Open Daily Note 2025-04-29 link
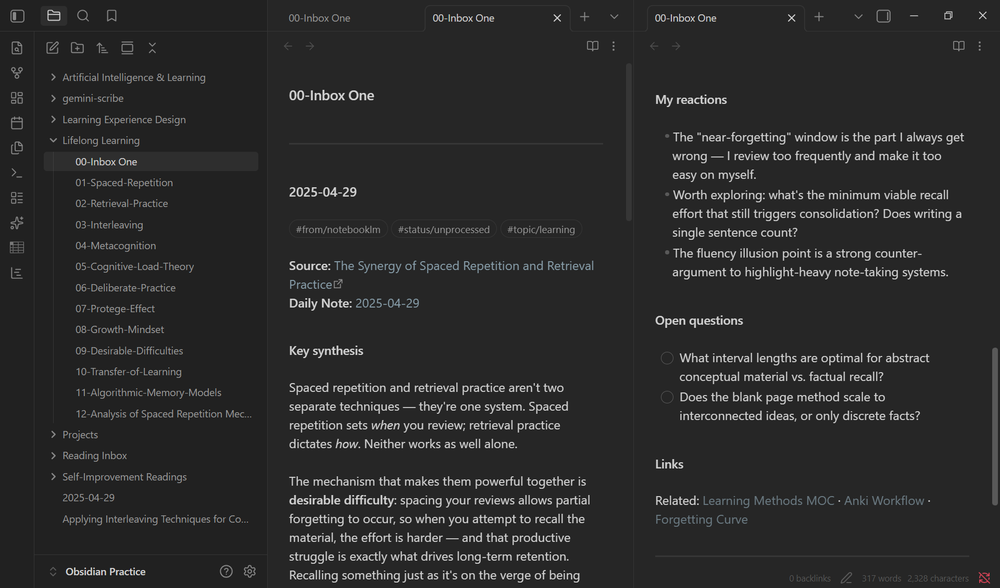The height and width of the screenshot is (588, 1000). (387, 303)
